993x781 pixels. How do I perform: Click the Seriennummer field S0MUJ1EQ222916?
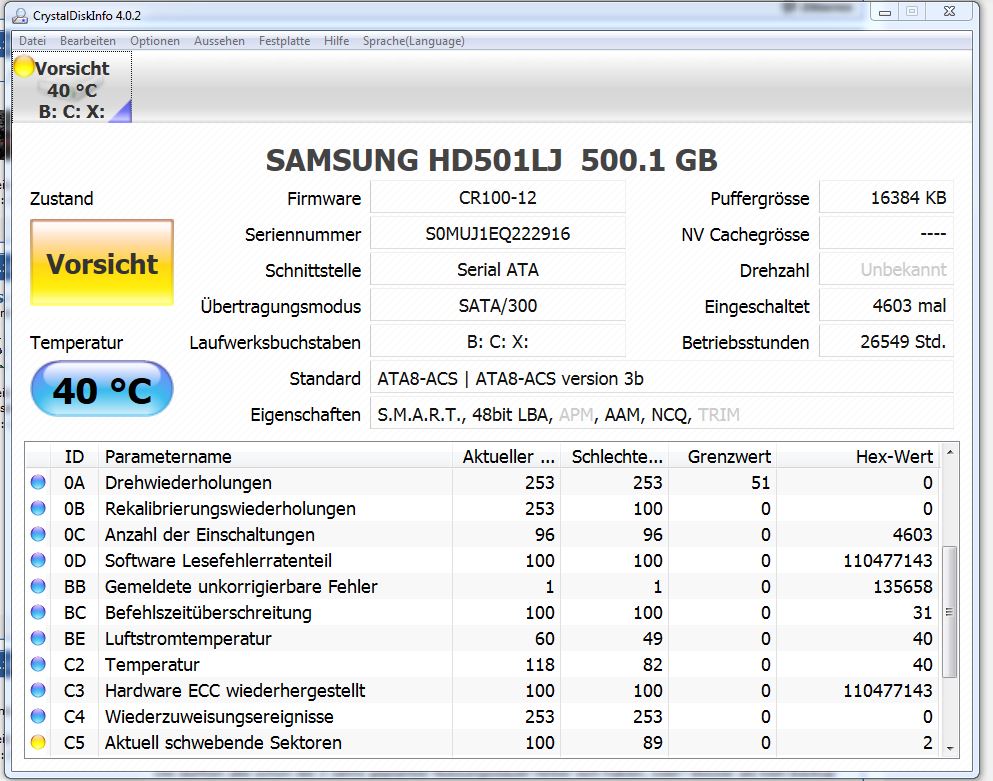[498, 234]
